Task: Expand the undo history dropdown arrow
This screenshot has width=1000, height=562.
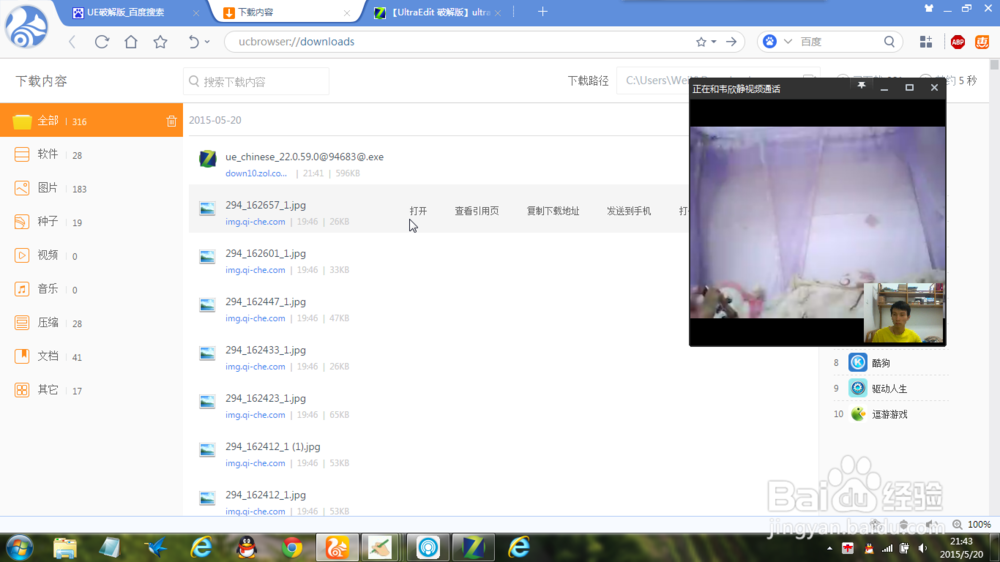Action: click(207, 42)
